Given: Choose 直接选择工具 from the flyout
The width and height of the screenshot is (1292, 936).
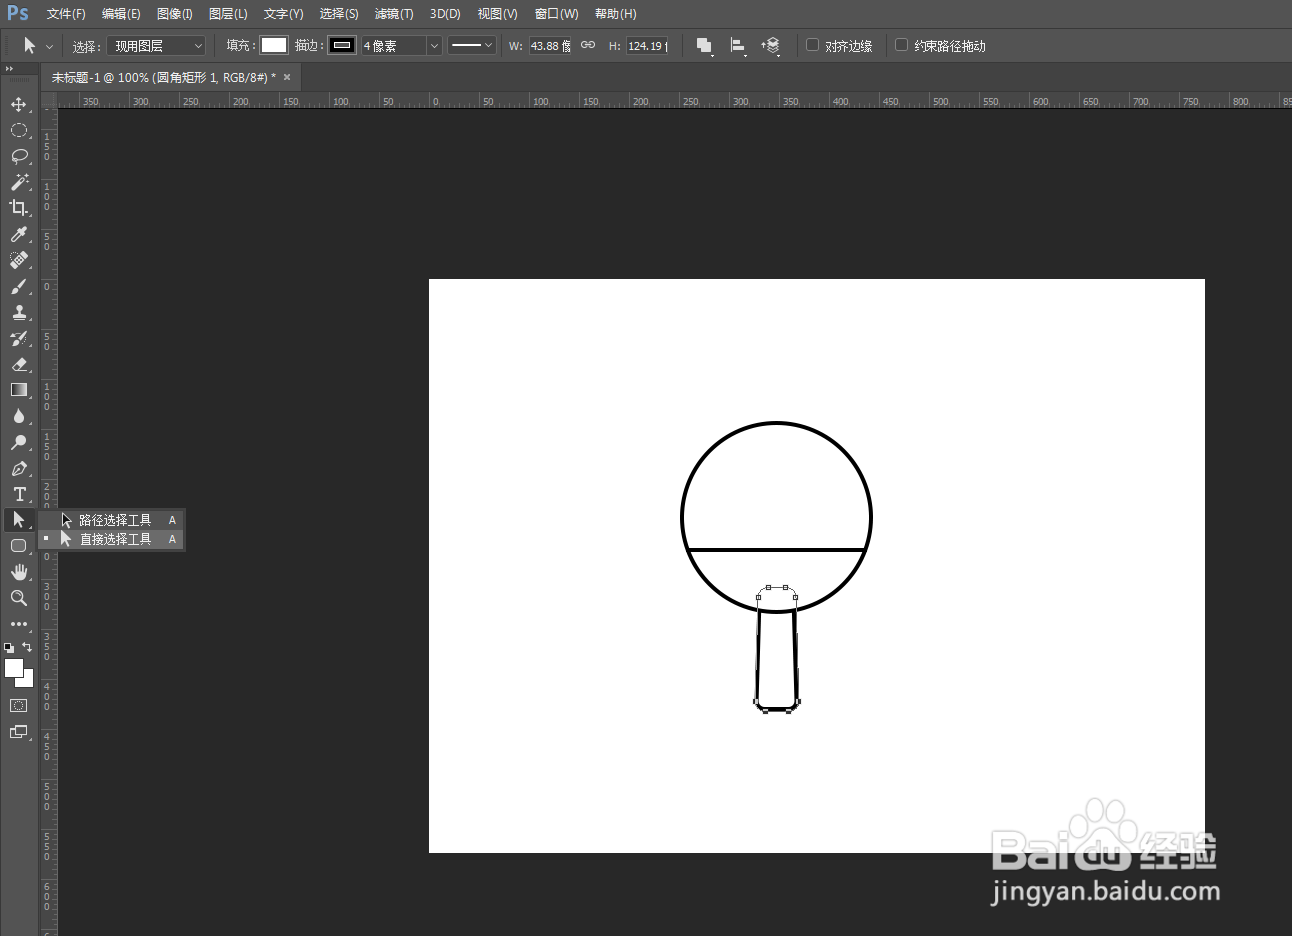Looking at the screenshot, I should tap(111, 539).
